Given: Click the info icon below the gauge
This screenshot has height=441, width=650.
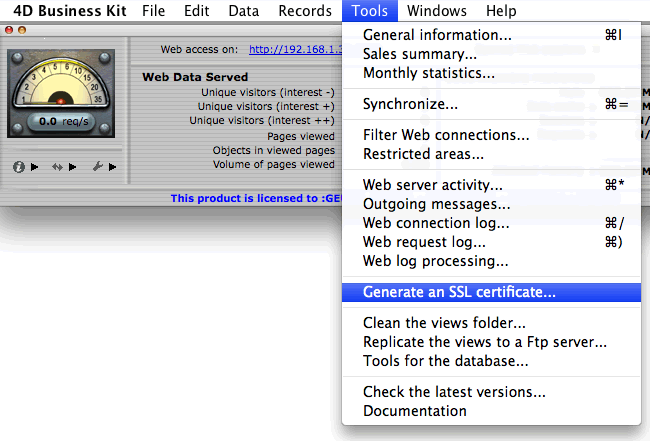Looking at the screenshot, I should pos(19,167).
